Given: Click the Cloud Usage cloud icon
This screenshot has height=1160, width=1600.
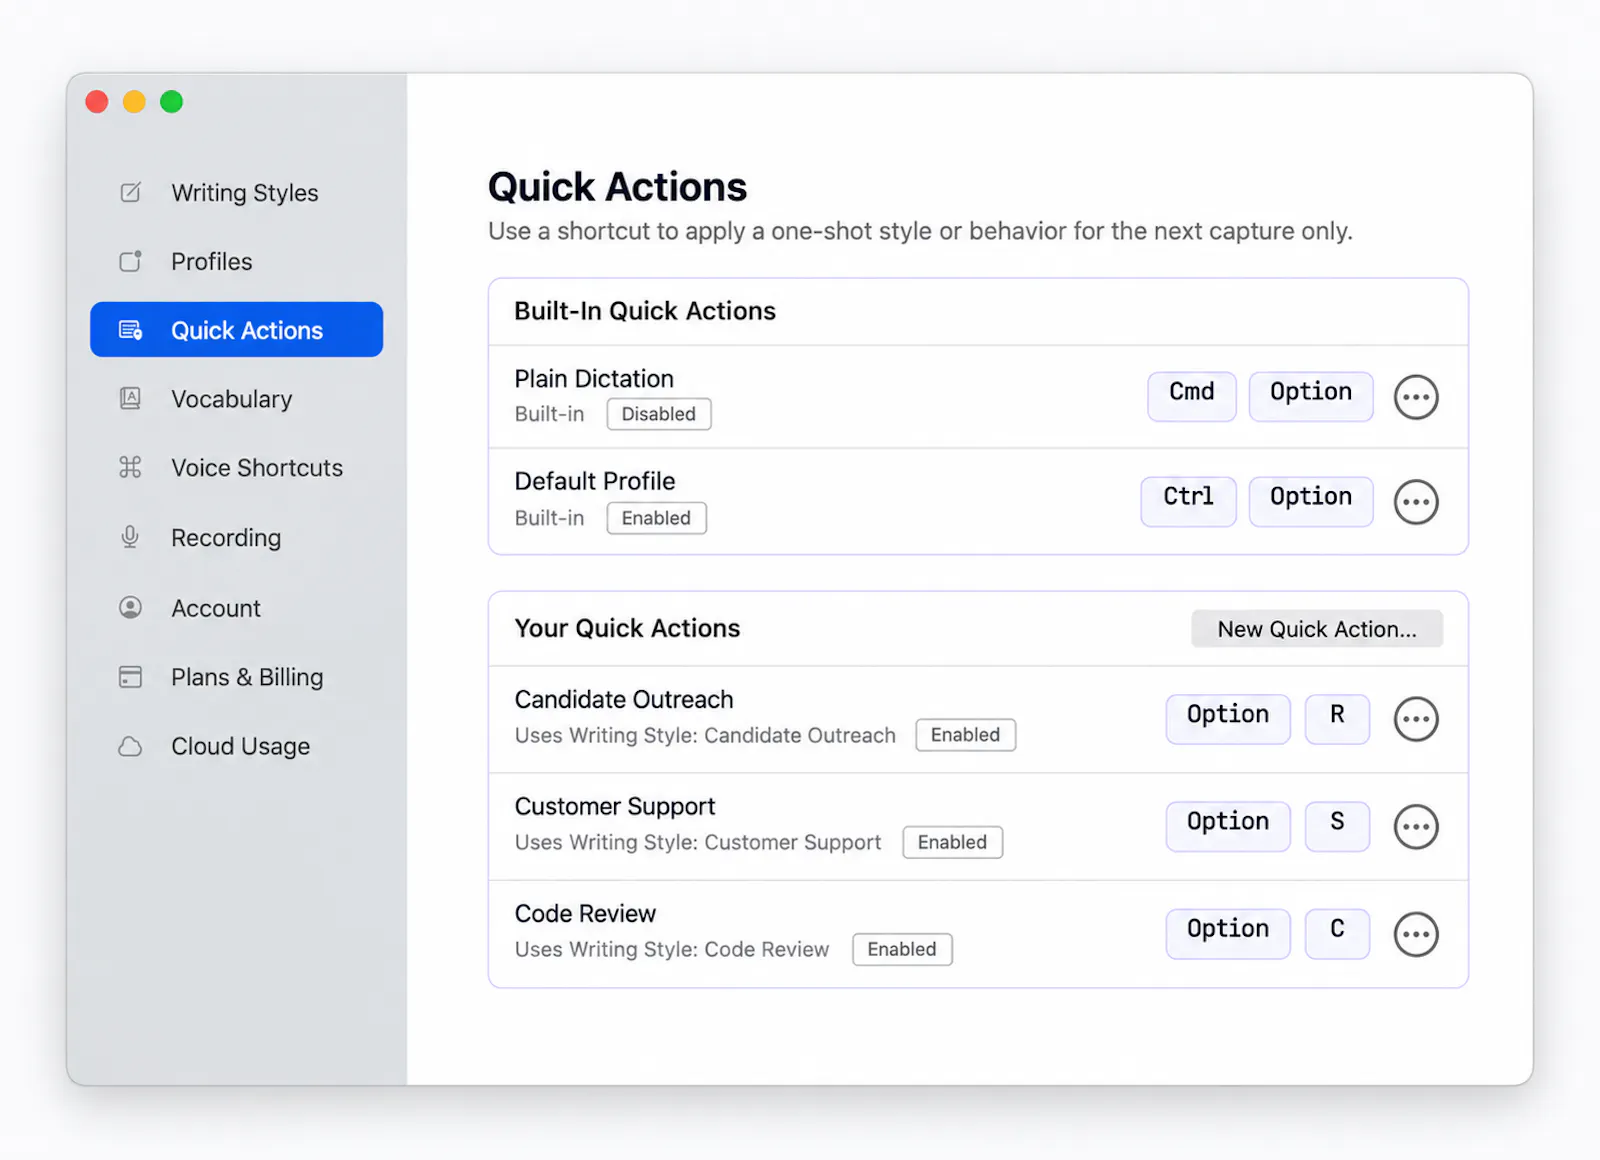Looking at the screenshot, I should tap(131, 746).
